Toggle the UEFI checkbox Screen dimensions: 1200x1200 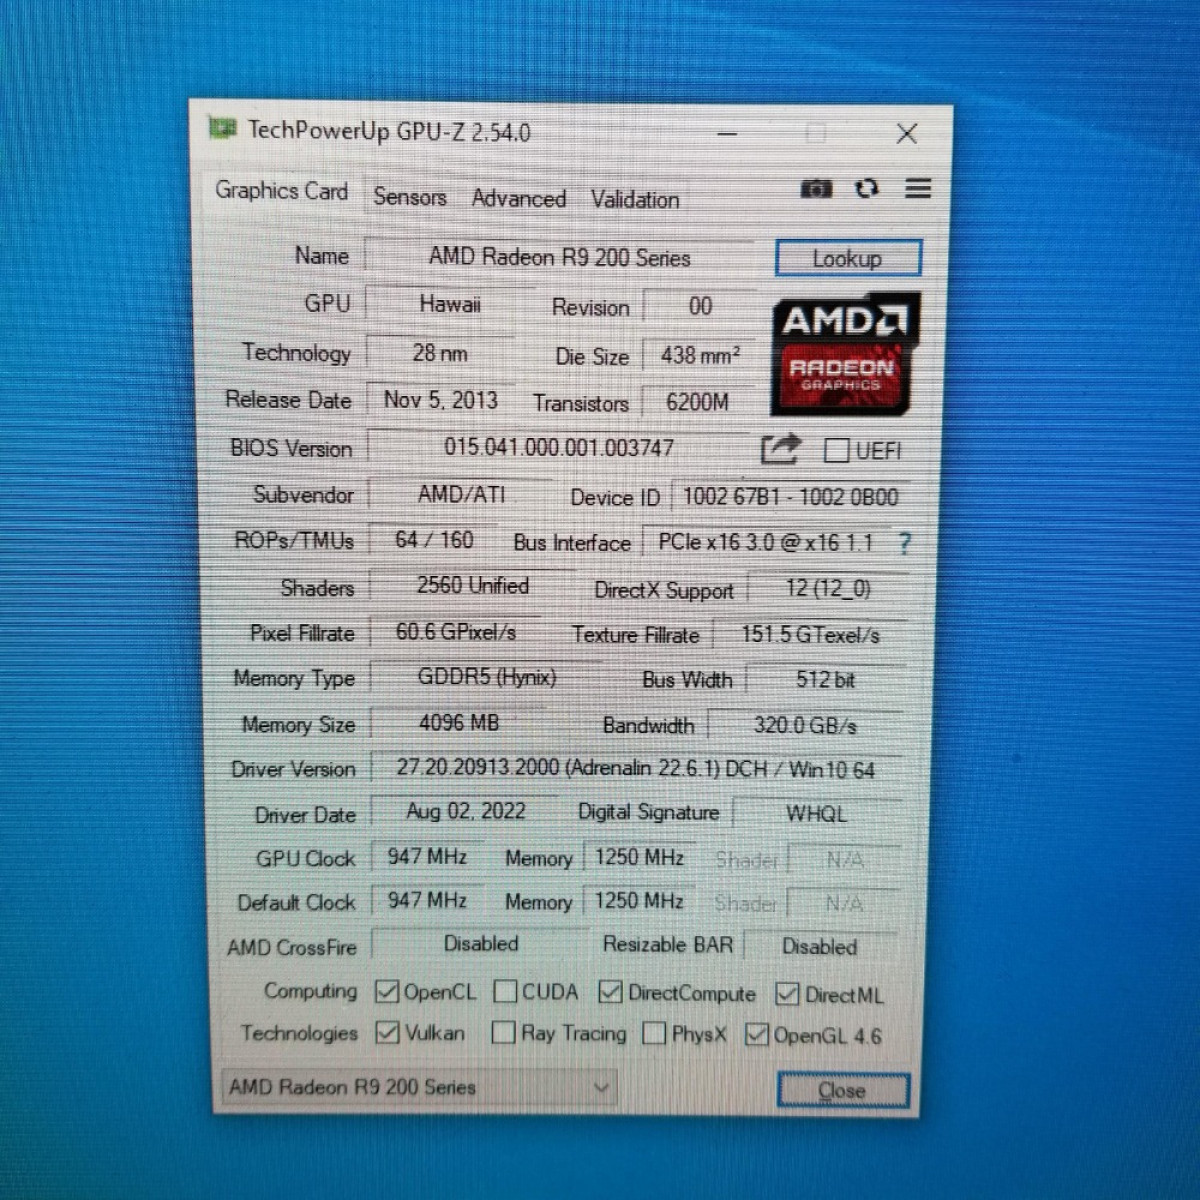(836, 451)
